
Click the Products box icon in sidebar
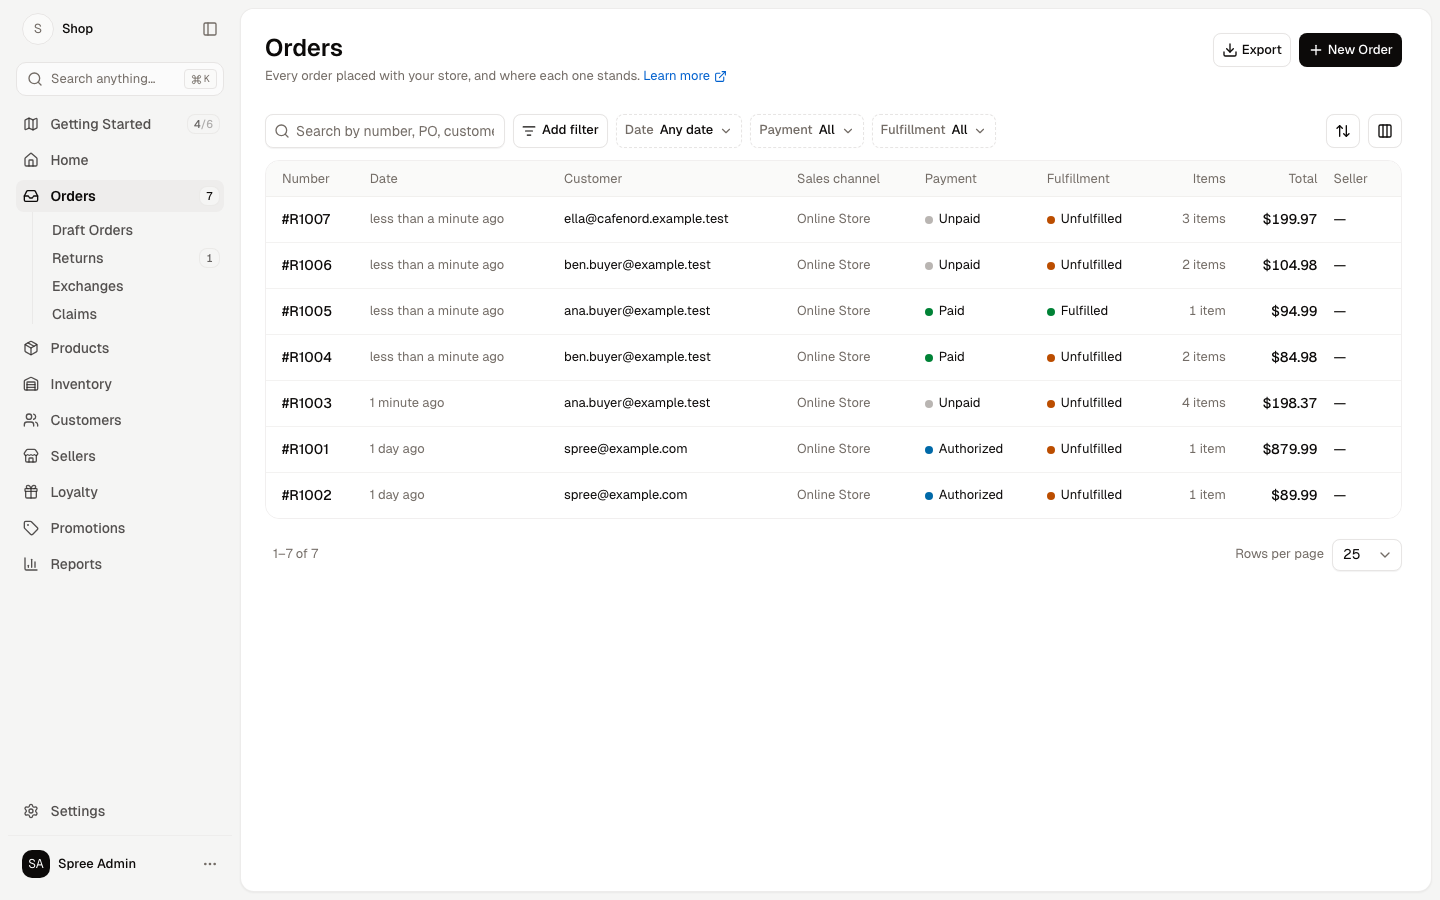coord(31,348)
